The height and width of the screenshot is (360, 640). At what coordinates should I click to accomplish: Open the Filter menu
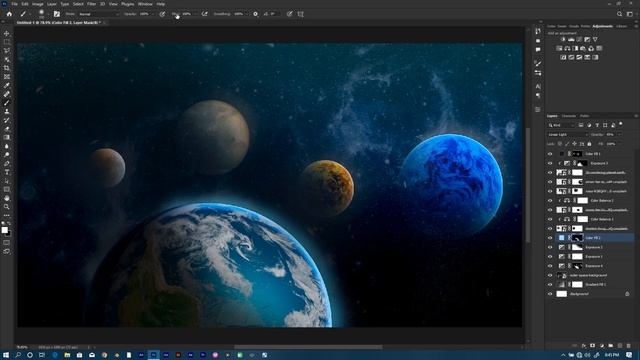[x=91, y=4]
